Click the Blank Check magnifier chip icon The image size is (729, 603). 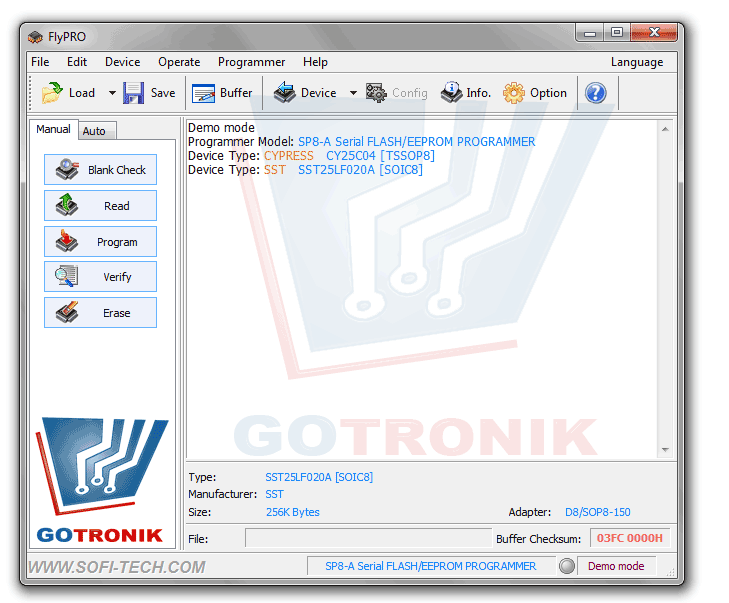(x=67, y=169)
